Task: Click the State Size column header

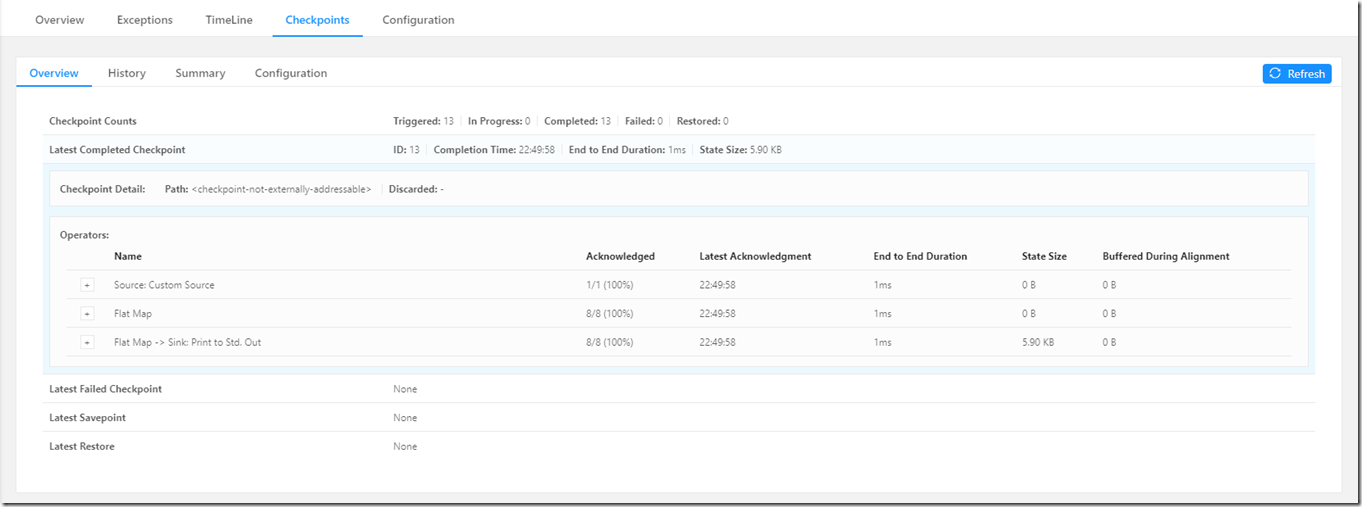Action: [1044, 256]
